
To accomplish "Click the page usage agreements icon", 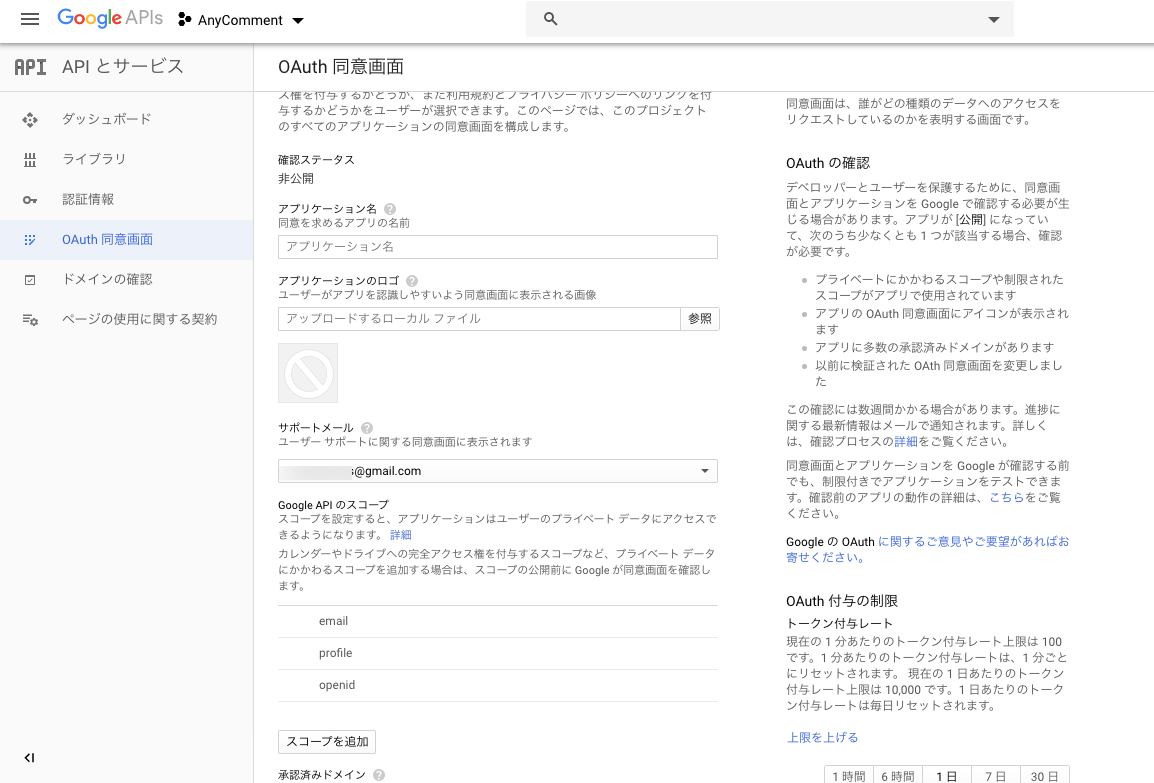I will pyautogui.click(x=29, y=319).
